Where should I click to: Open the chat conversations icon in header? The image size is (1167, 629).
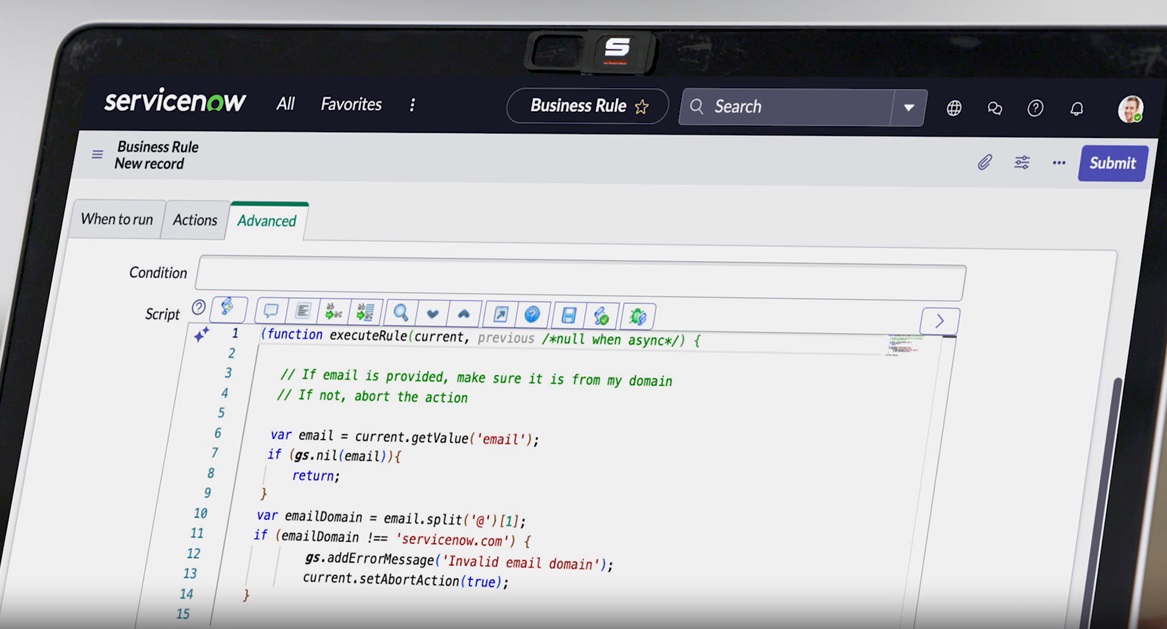(x=994, y=109)
